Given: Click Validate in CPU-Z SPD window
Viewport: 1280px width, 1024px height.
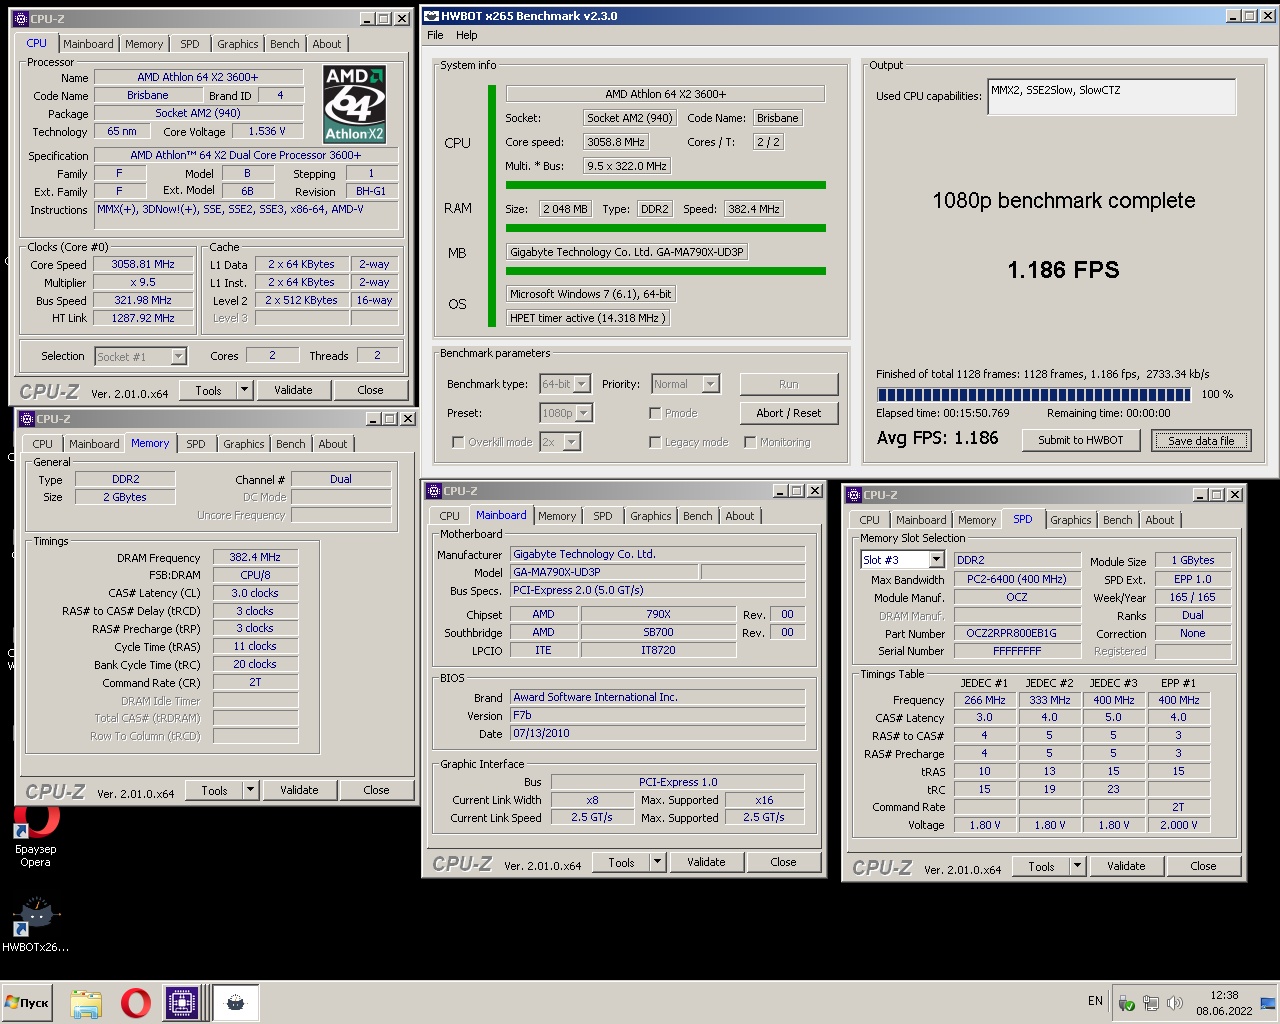Looking at the screenshot, I should (1126, 866).
